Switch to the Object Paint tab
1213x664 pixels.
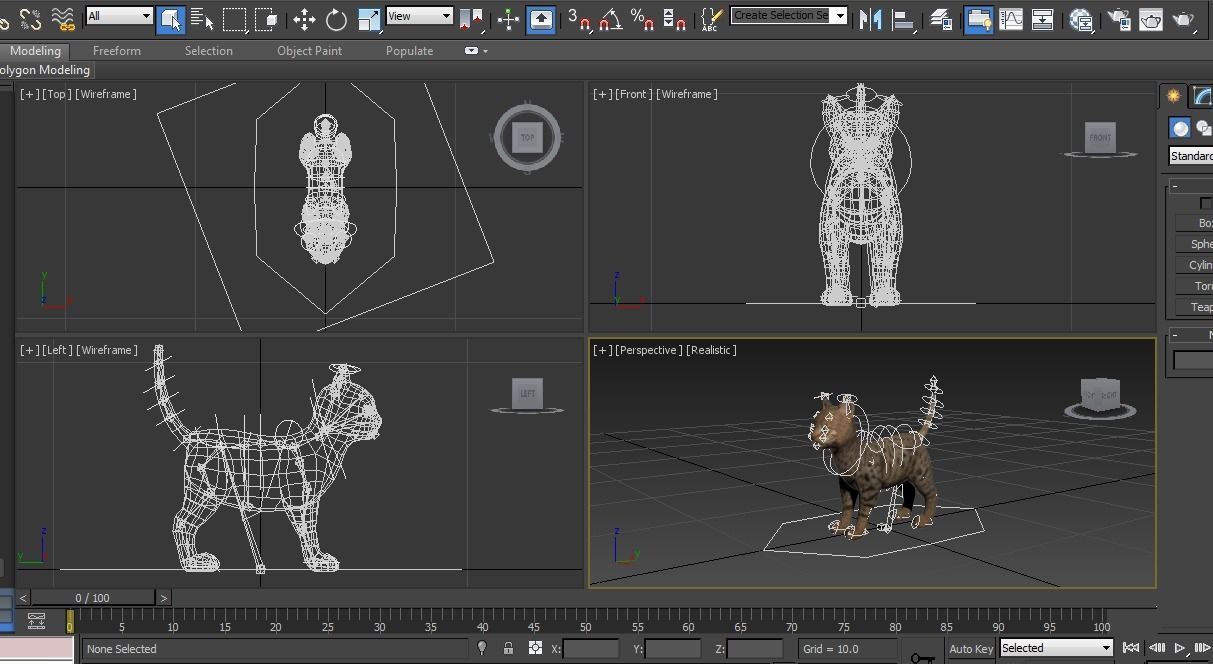[x=309, y=51]
